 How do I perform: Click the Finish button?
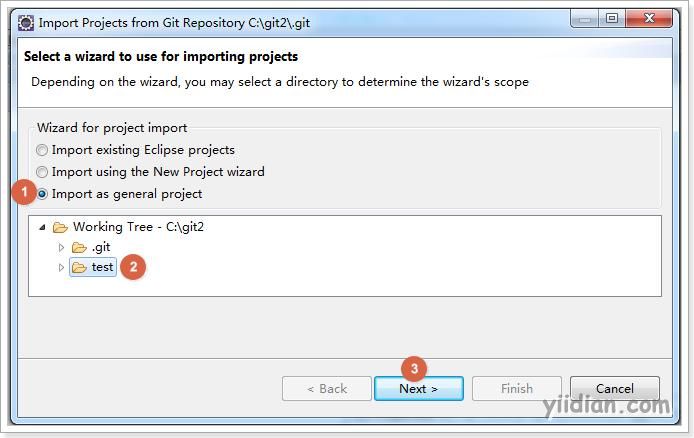(x=517, y=388)
